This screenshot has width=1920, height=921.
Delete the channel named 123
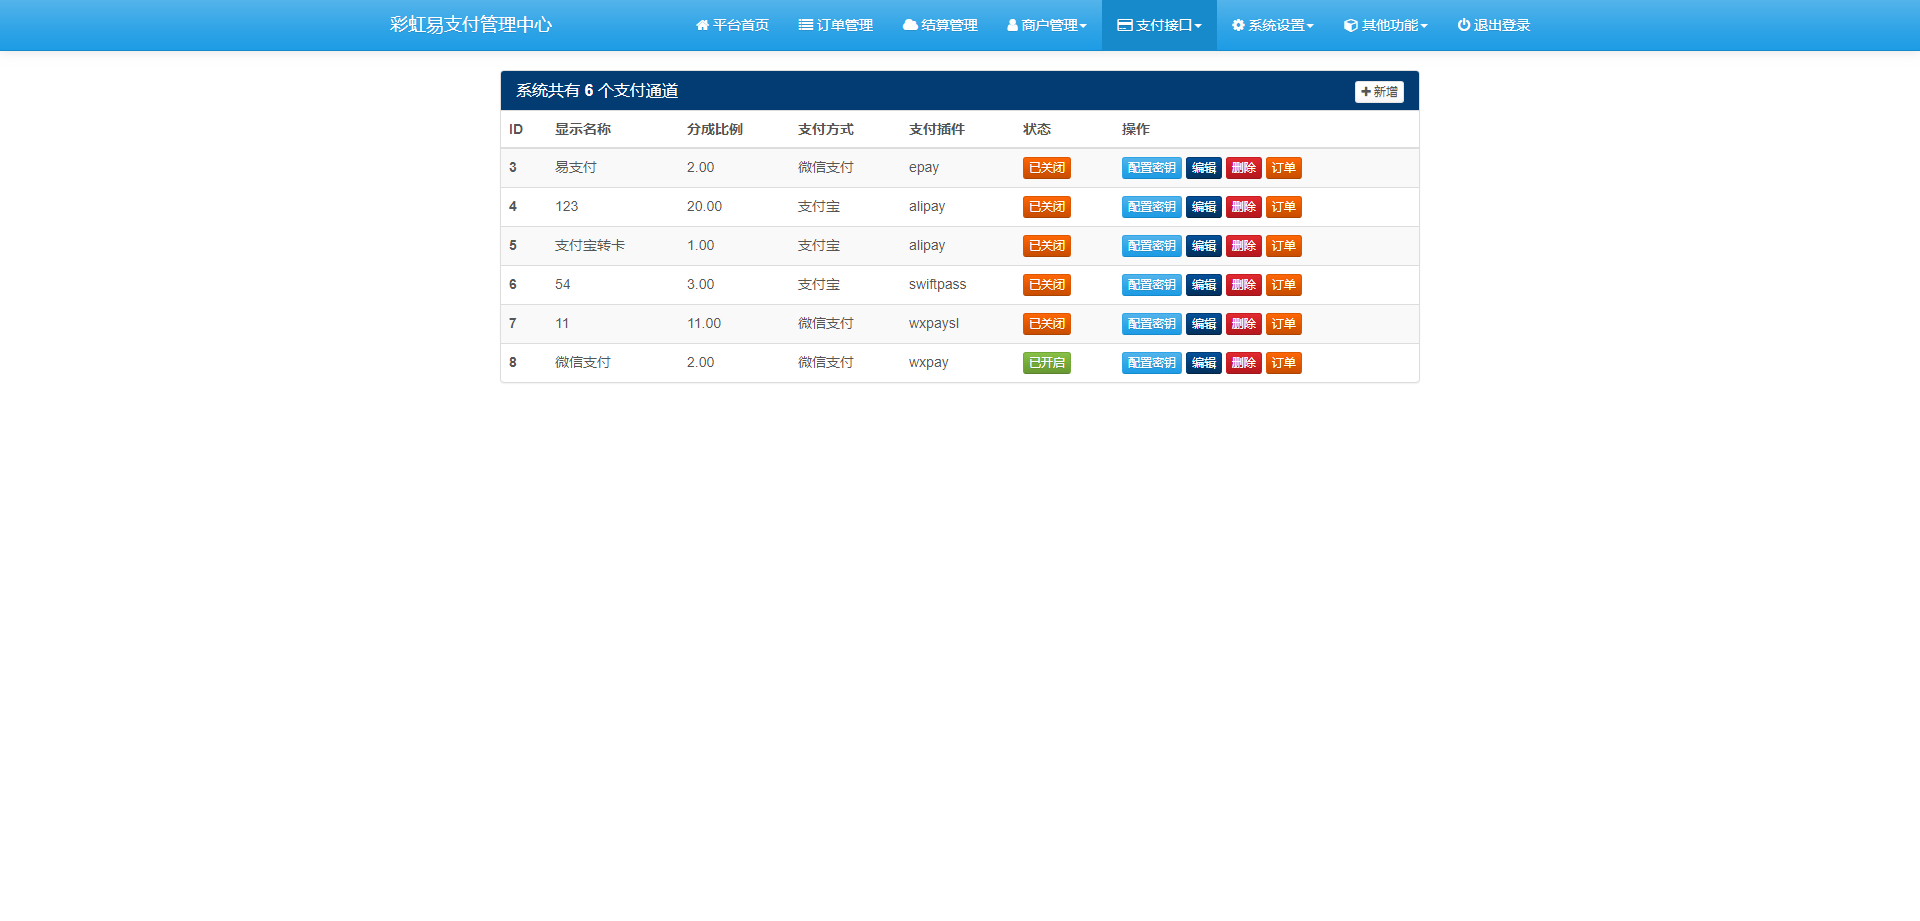[1243, 207]
